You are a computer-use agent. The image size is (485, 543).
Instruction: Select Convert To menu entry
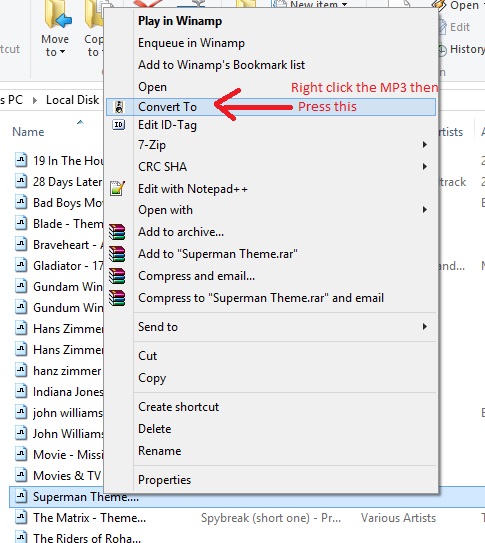coord(271,107)
